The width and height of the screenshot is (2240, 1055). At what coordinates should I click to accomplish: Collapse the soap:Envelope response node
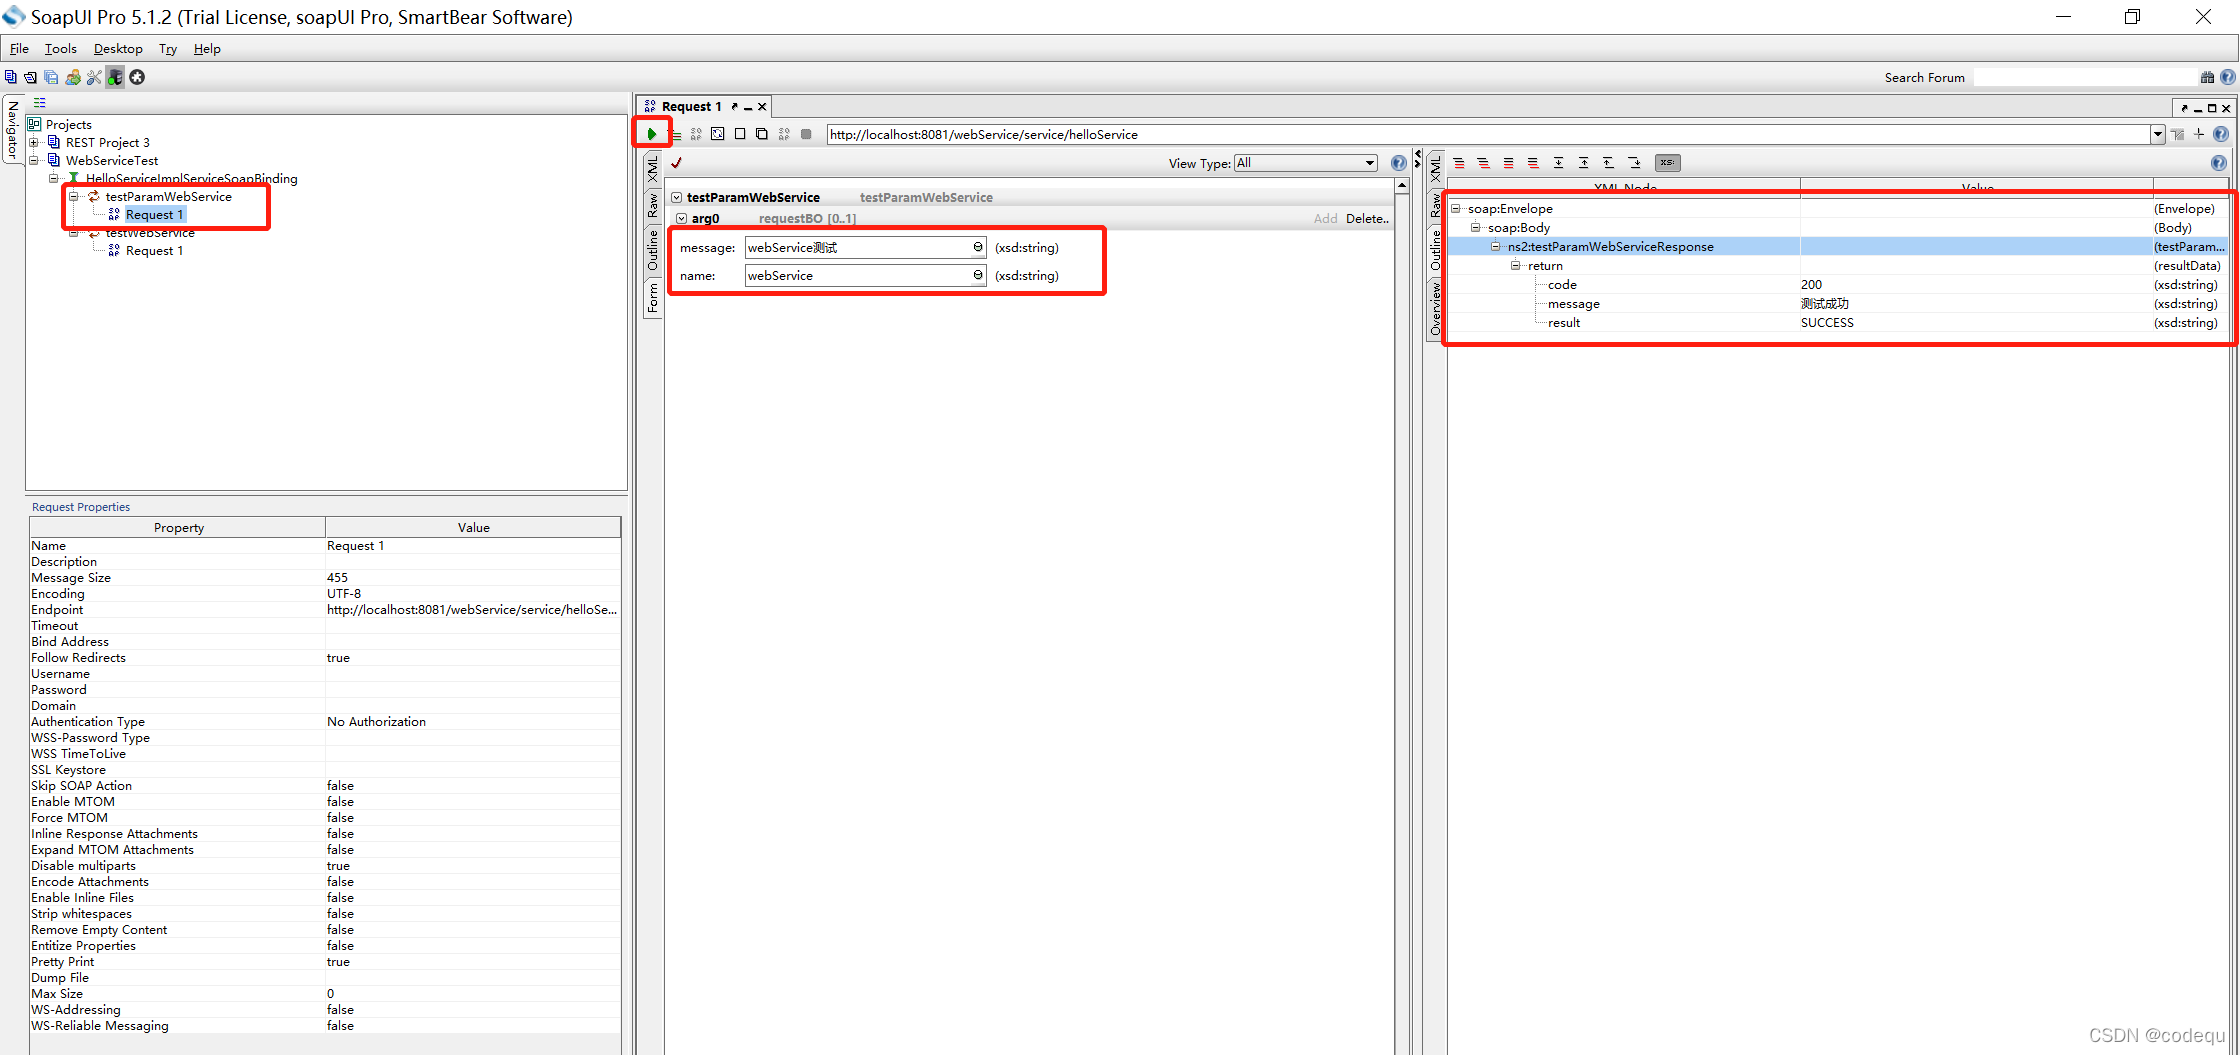(x=1457, y=209)
